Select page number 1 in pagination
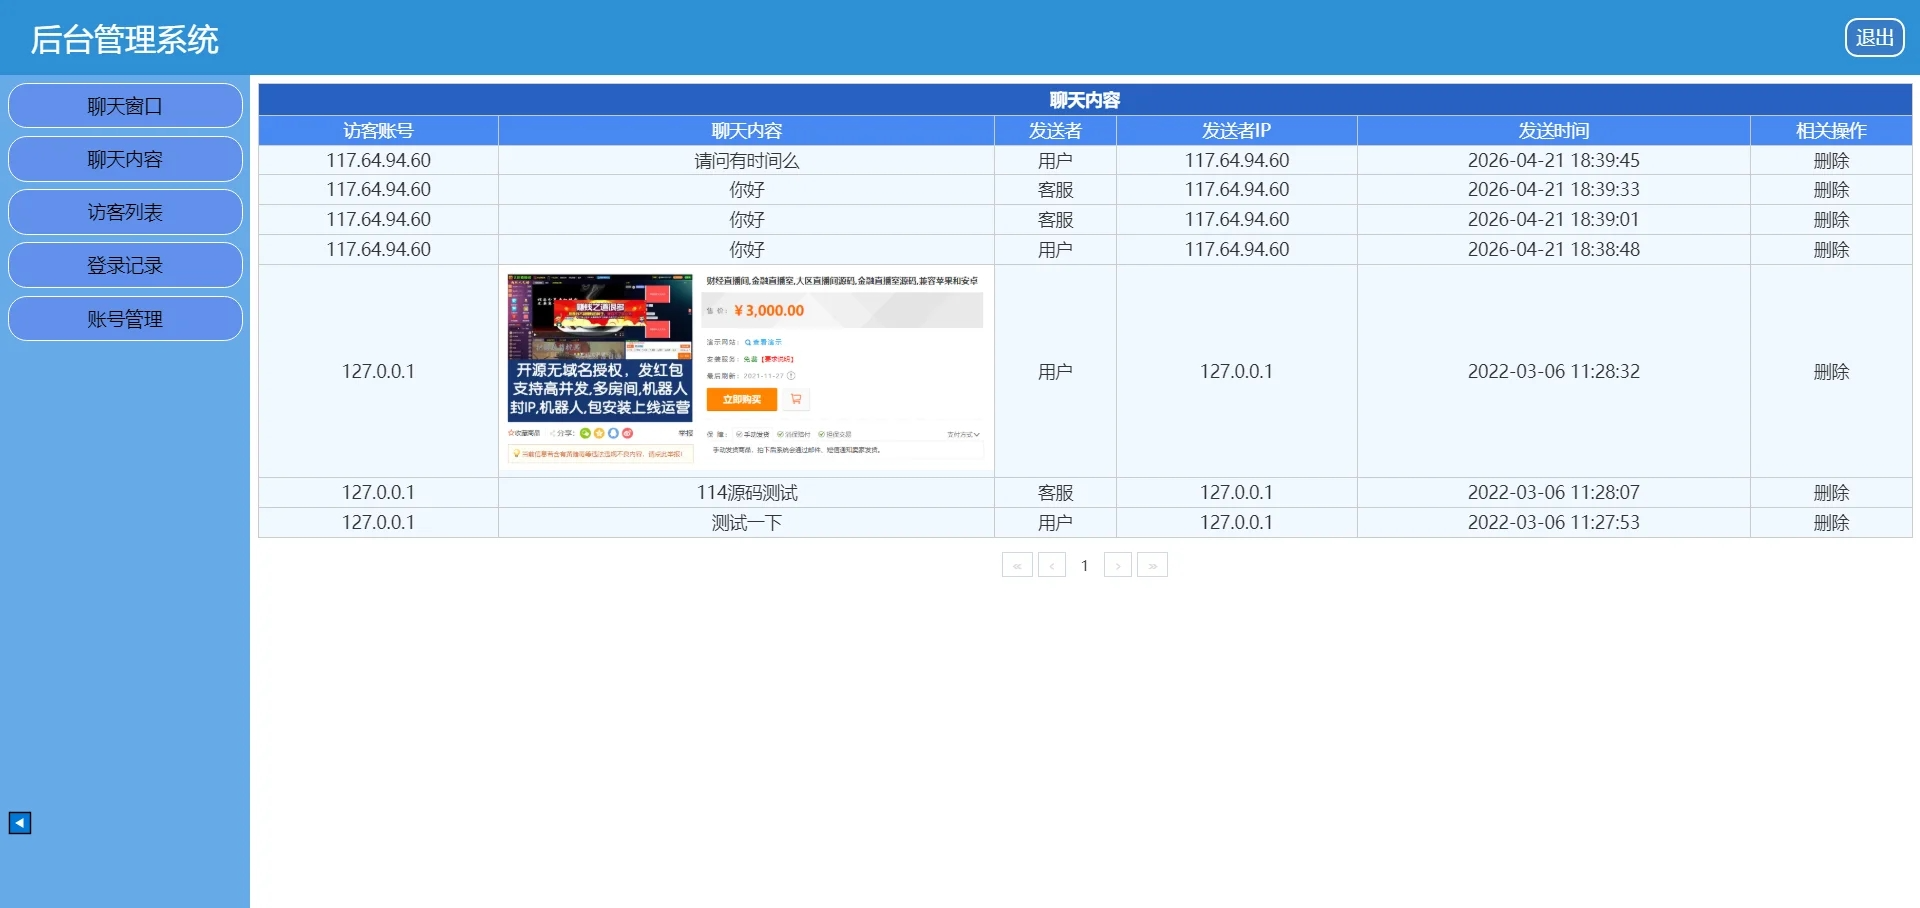 [1084, 566]
